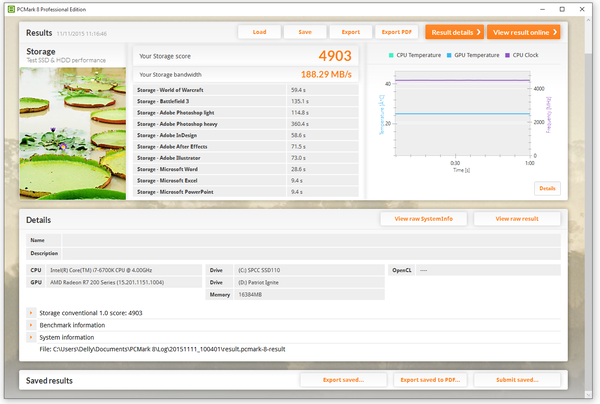Click the (C:) SPCC SSD110 drive value
The width and height of the screenshot is (600, 404).
tap(259, 270)
